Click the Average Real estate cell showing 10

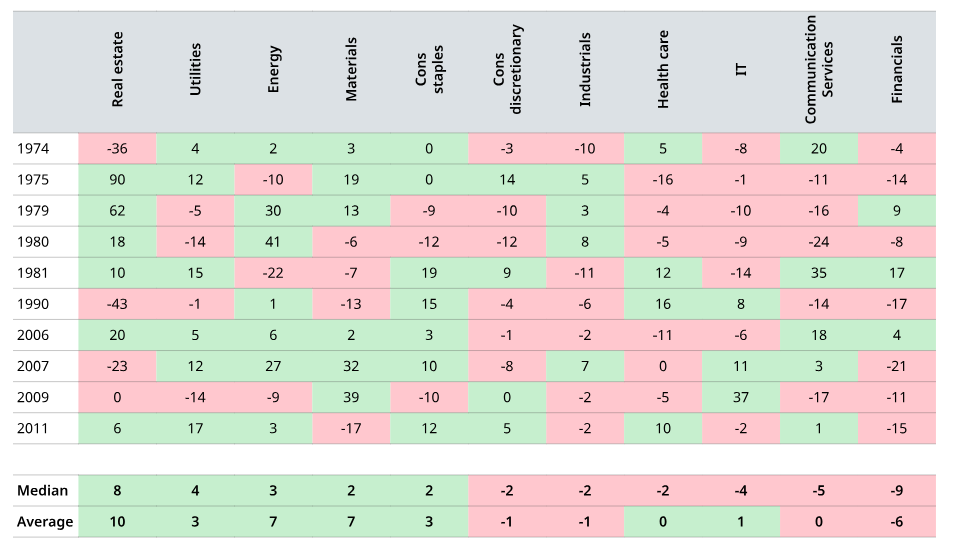click(x=117, y=522)
